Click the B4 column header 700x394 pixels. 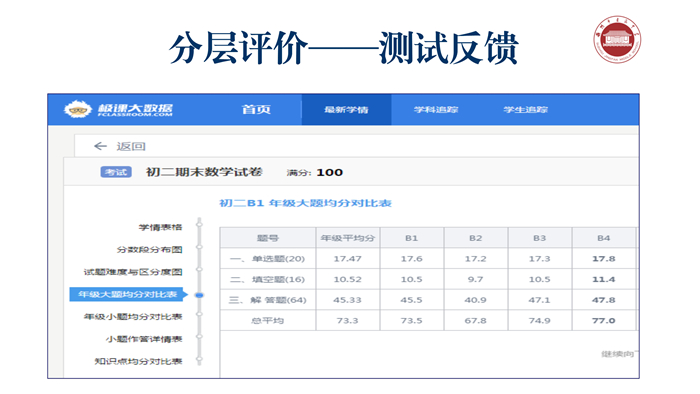tap(604, 238)
